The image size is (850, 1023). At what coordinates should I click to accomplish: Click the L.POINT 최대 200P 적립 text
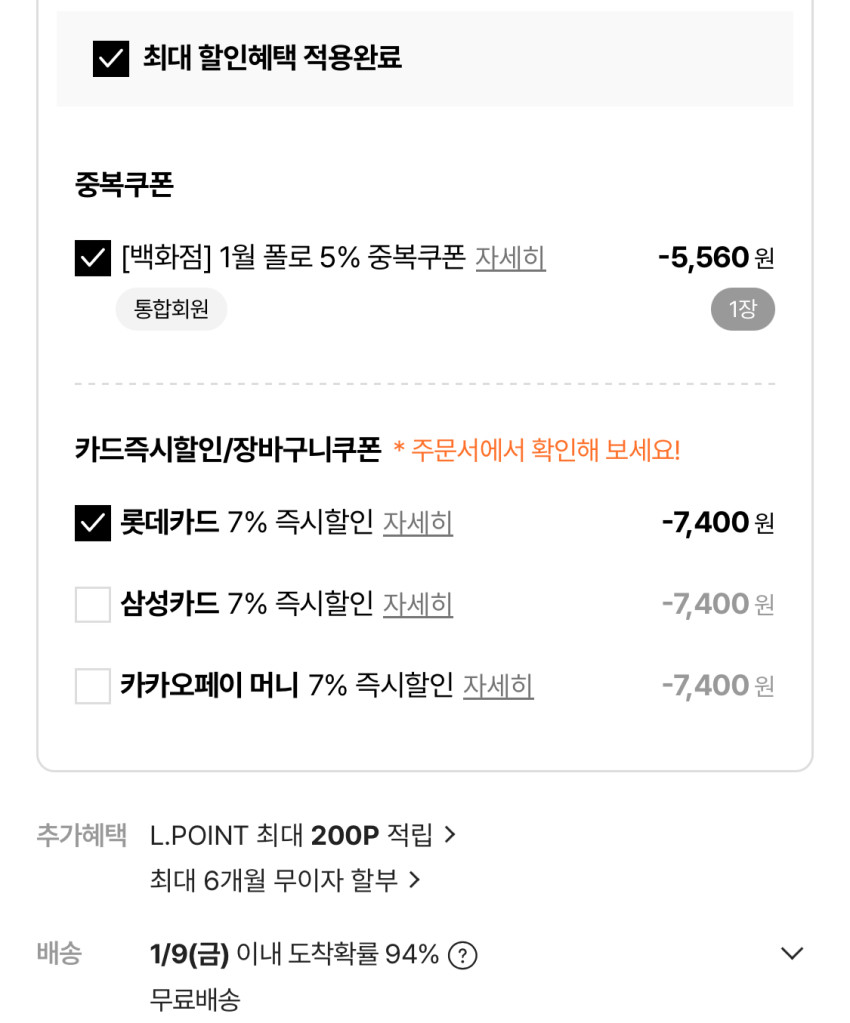(291, 834)
